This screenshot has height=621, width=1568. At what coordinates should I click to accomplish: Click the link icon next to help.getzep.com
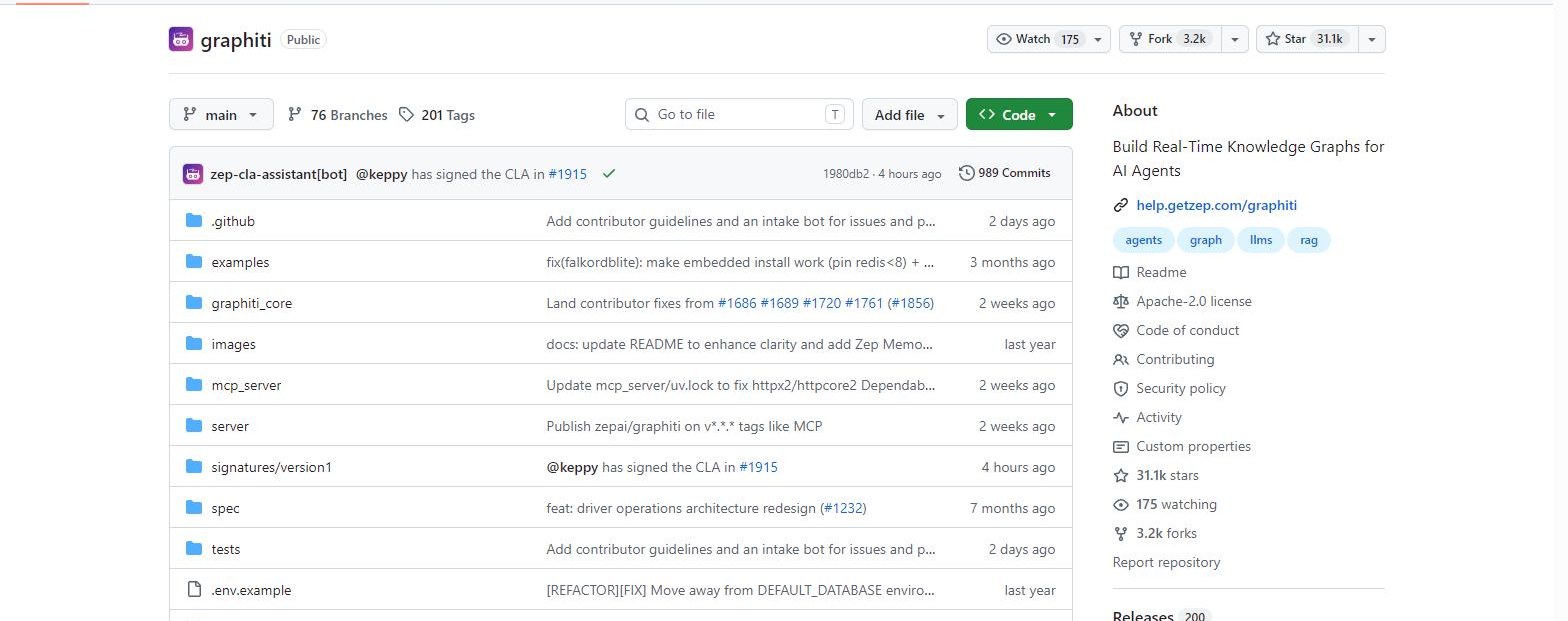[x=1121, y=206]
